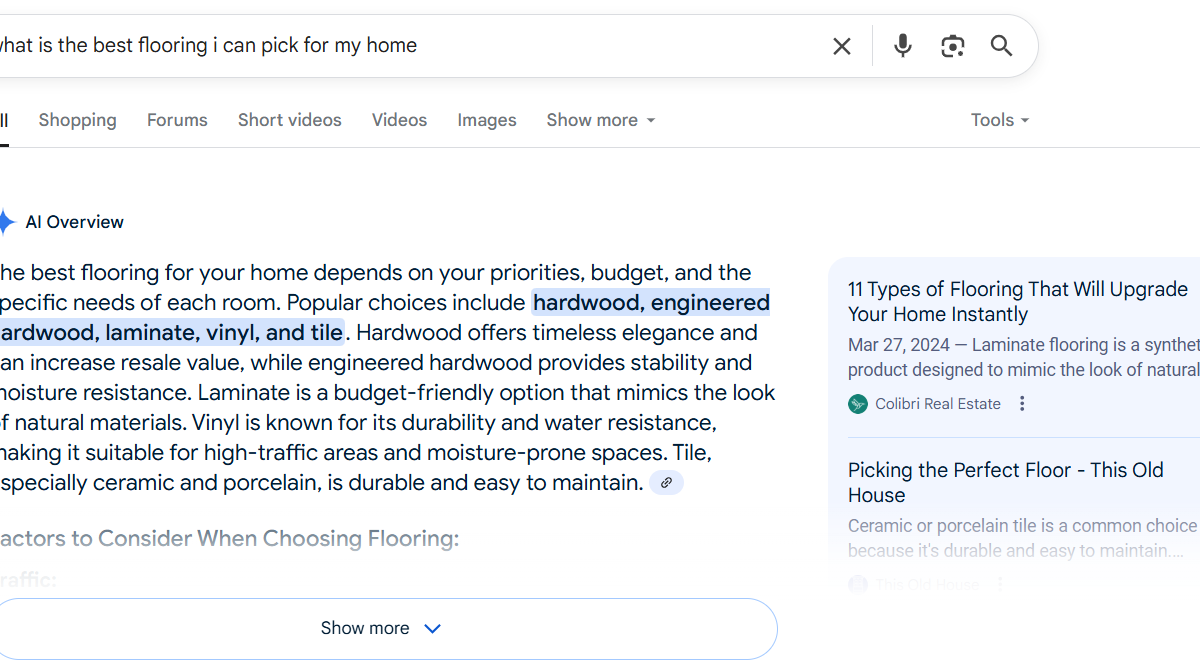Expand the Show more filters dropdown
Viewport: 1200px width, 668px height.
[601, 120]
